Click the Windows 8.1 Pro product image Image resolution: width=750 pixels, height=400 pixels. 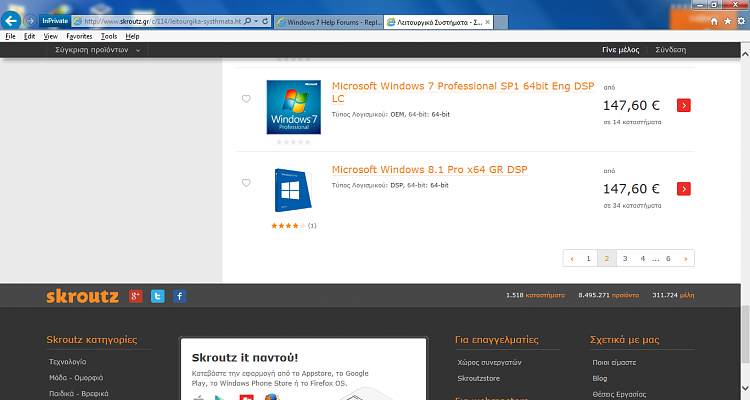(293, 190)
